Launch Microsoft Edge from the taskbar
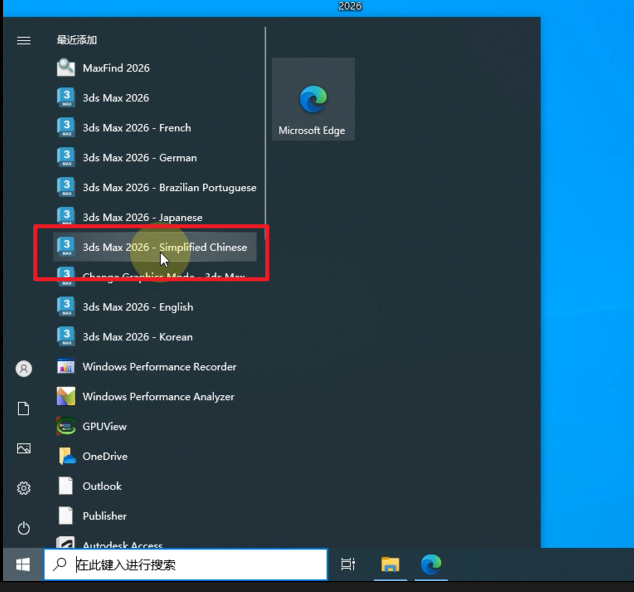The width and height of the screenshot is (634, 592). tap(431, 564)
